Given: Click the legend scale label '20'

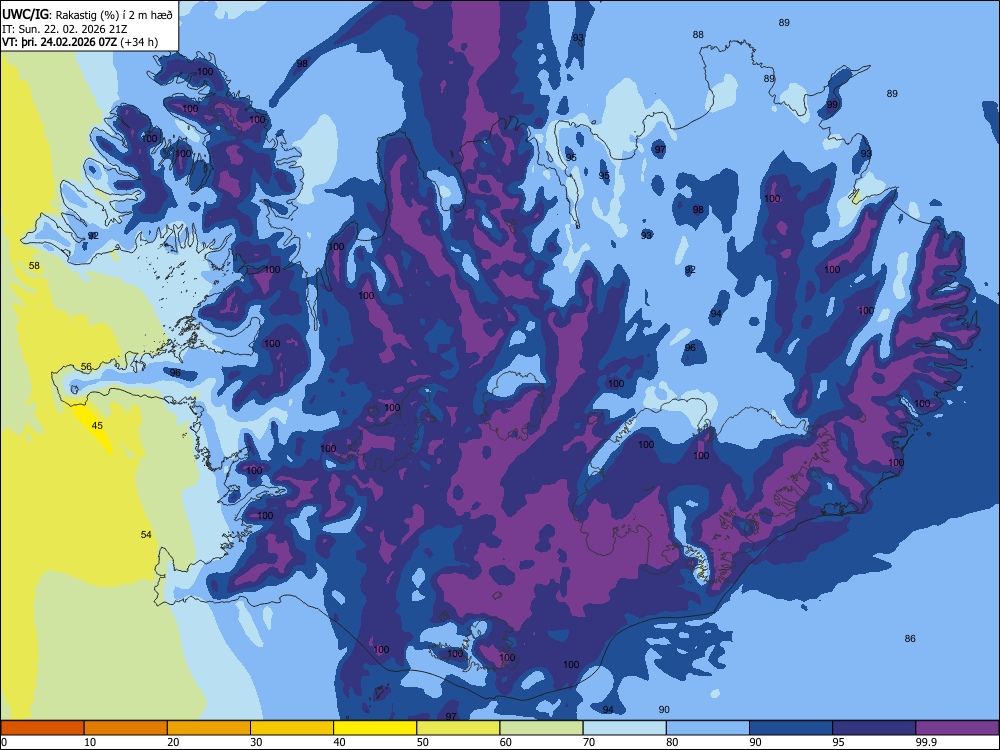Looking at the screenshot, I should point(173,742).
